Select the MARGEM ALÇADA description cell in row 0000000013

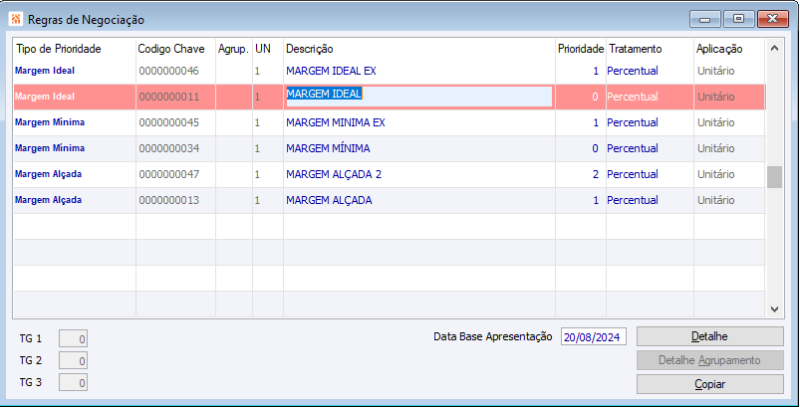(x=419, y=200)
